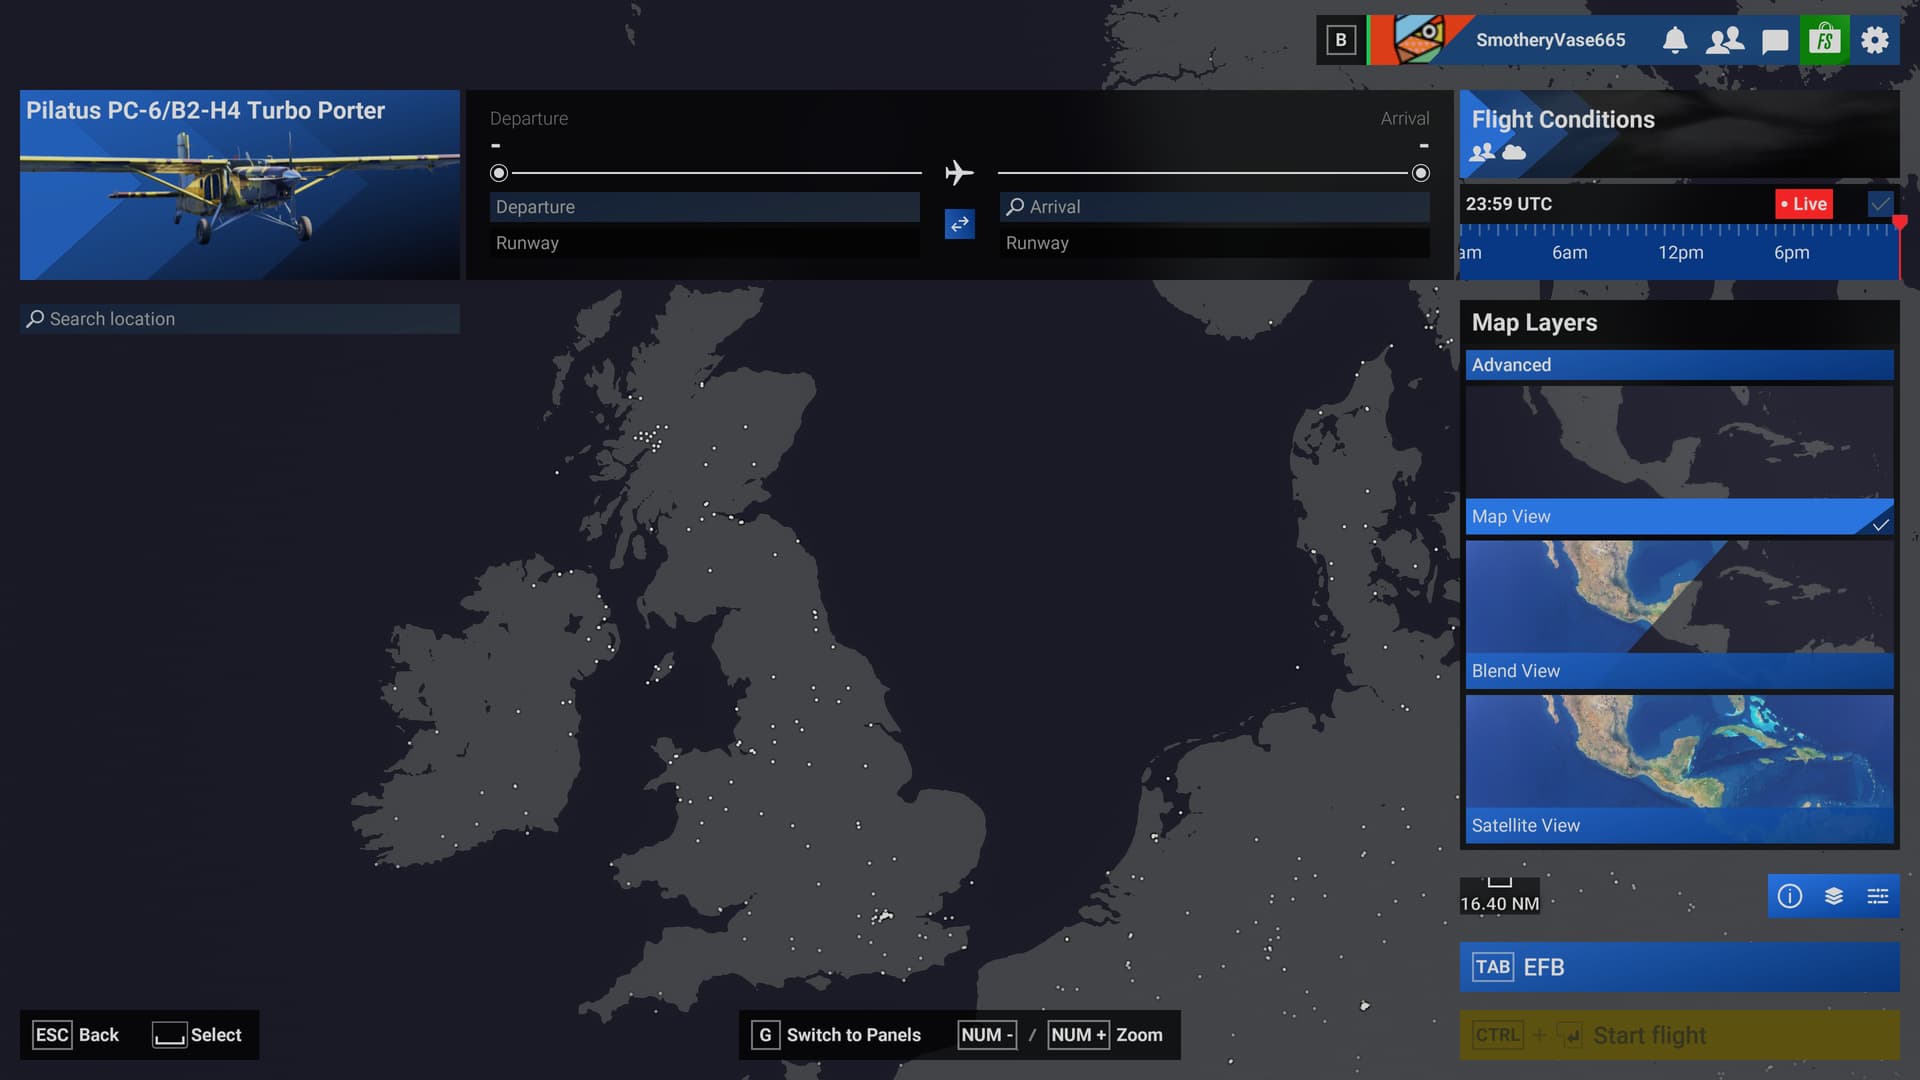Viewport: 1920px width, 1080px height.
Task: Toggle the live time checkbox
Action: (1879, 204)
